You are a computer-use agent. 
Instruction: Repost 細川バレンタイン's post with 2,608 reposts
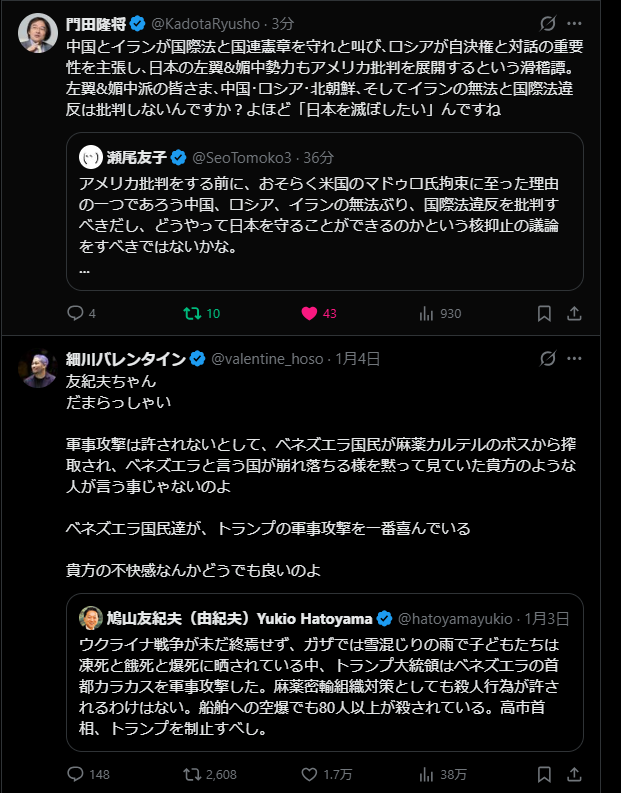[190, 773]
